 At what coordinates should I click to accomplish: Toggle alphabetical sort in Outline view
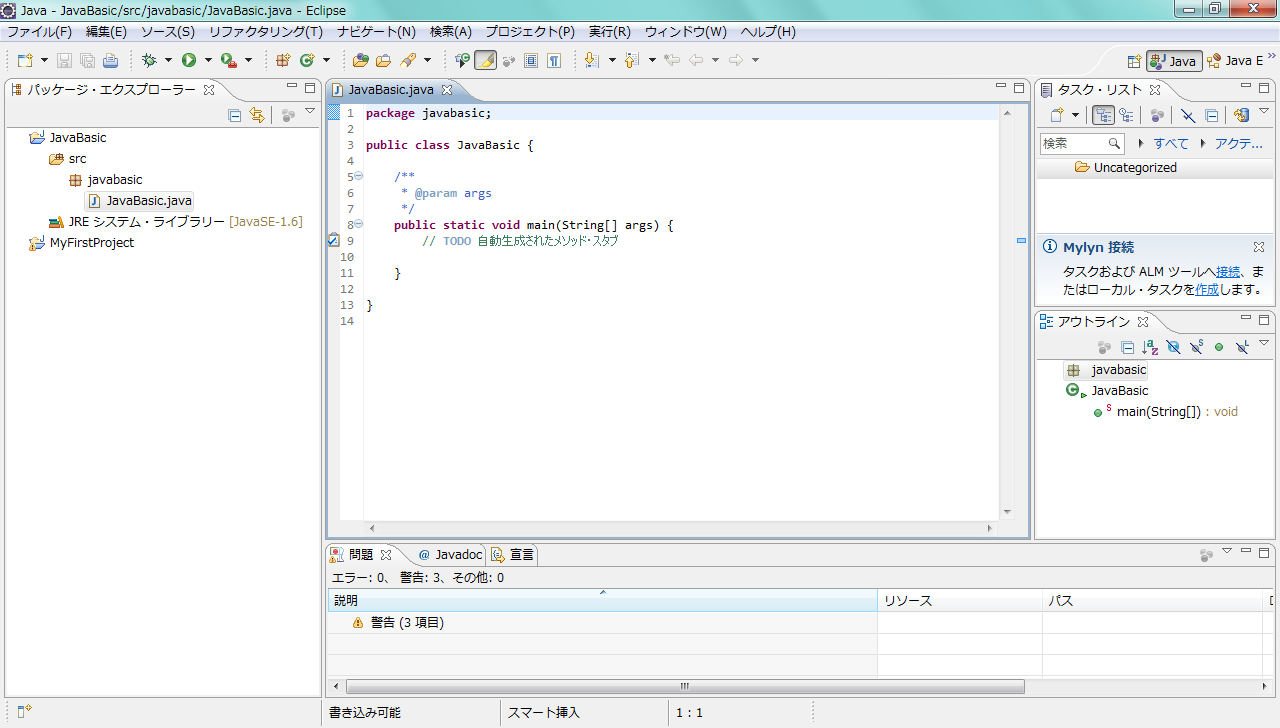(1150, 347)
